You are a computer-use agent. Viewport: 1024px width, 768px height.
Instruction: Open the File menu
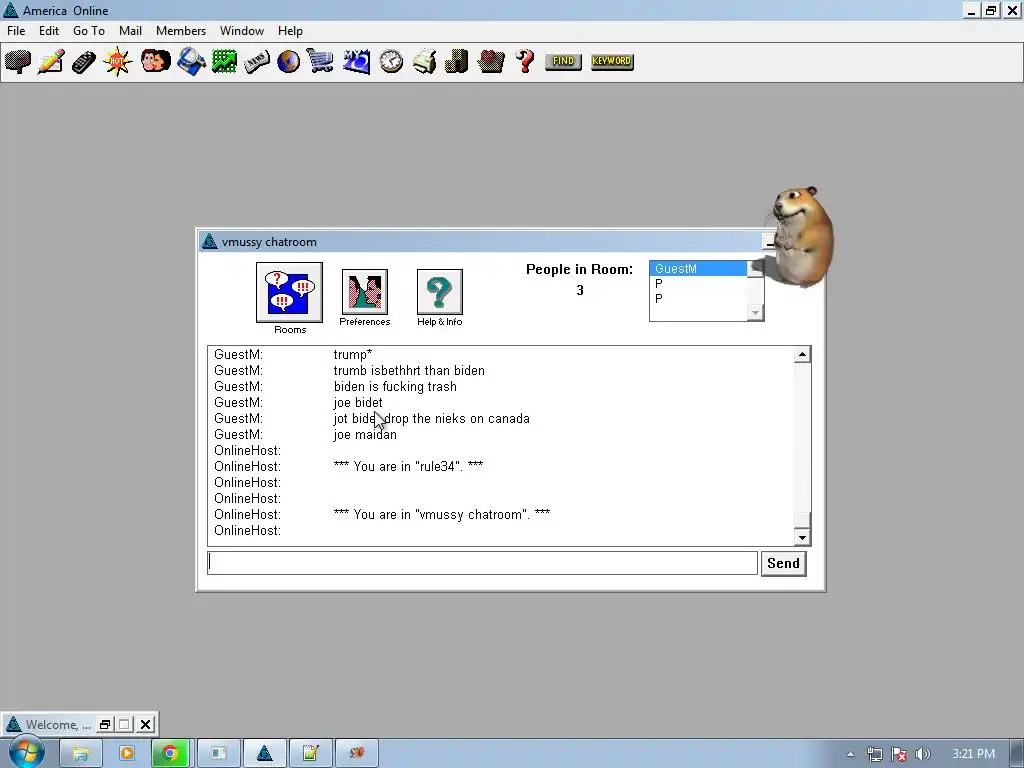pyautogui.click(x=16, y=31)
